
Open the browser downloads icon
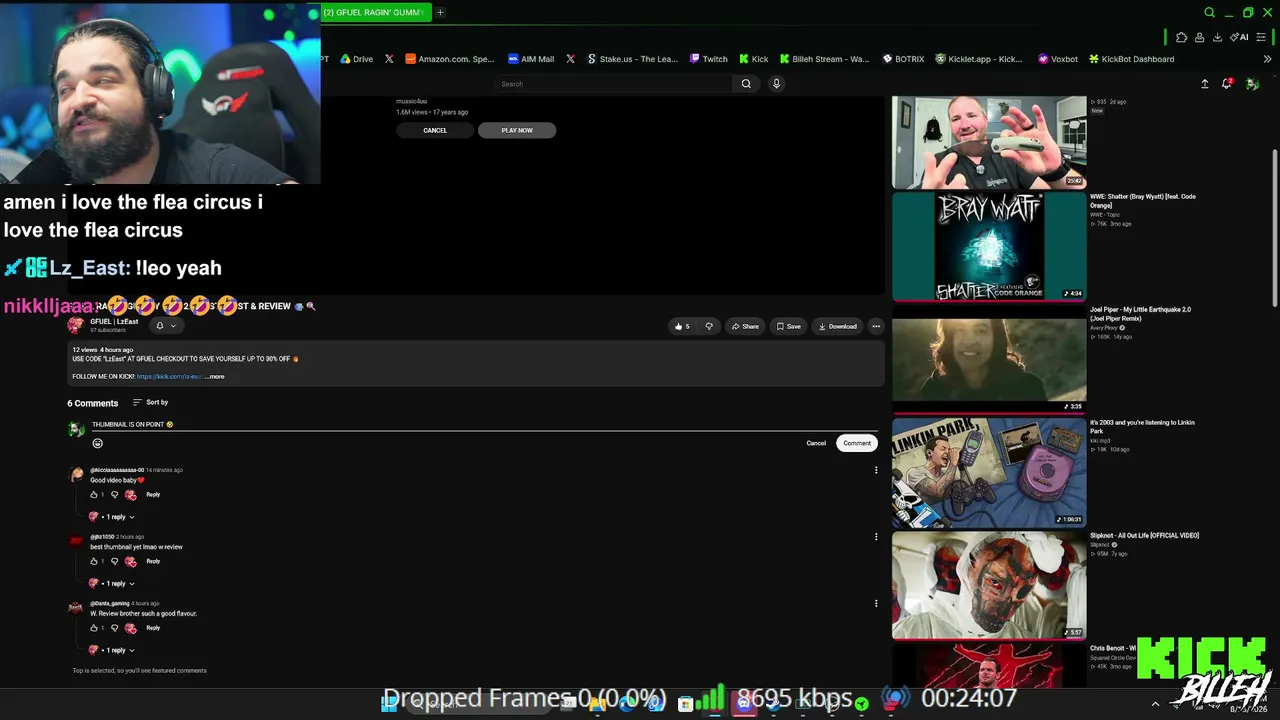point(1217,37)
